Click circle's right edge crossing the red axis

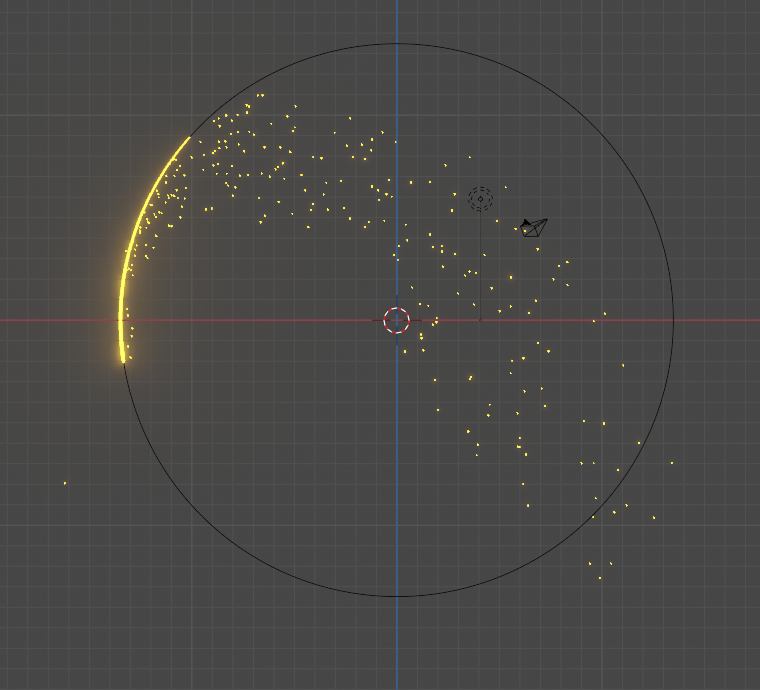pos(673,320)
